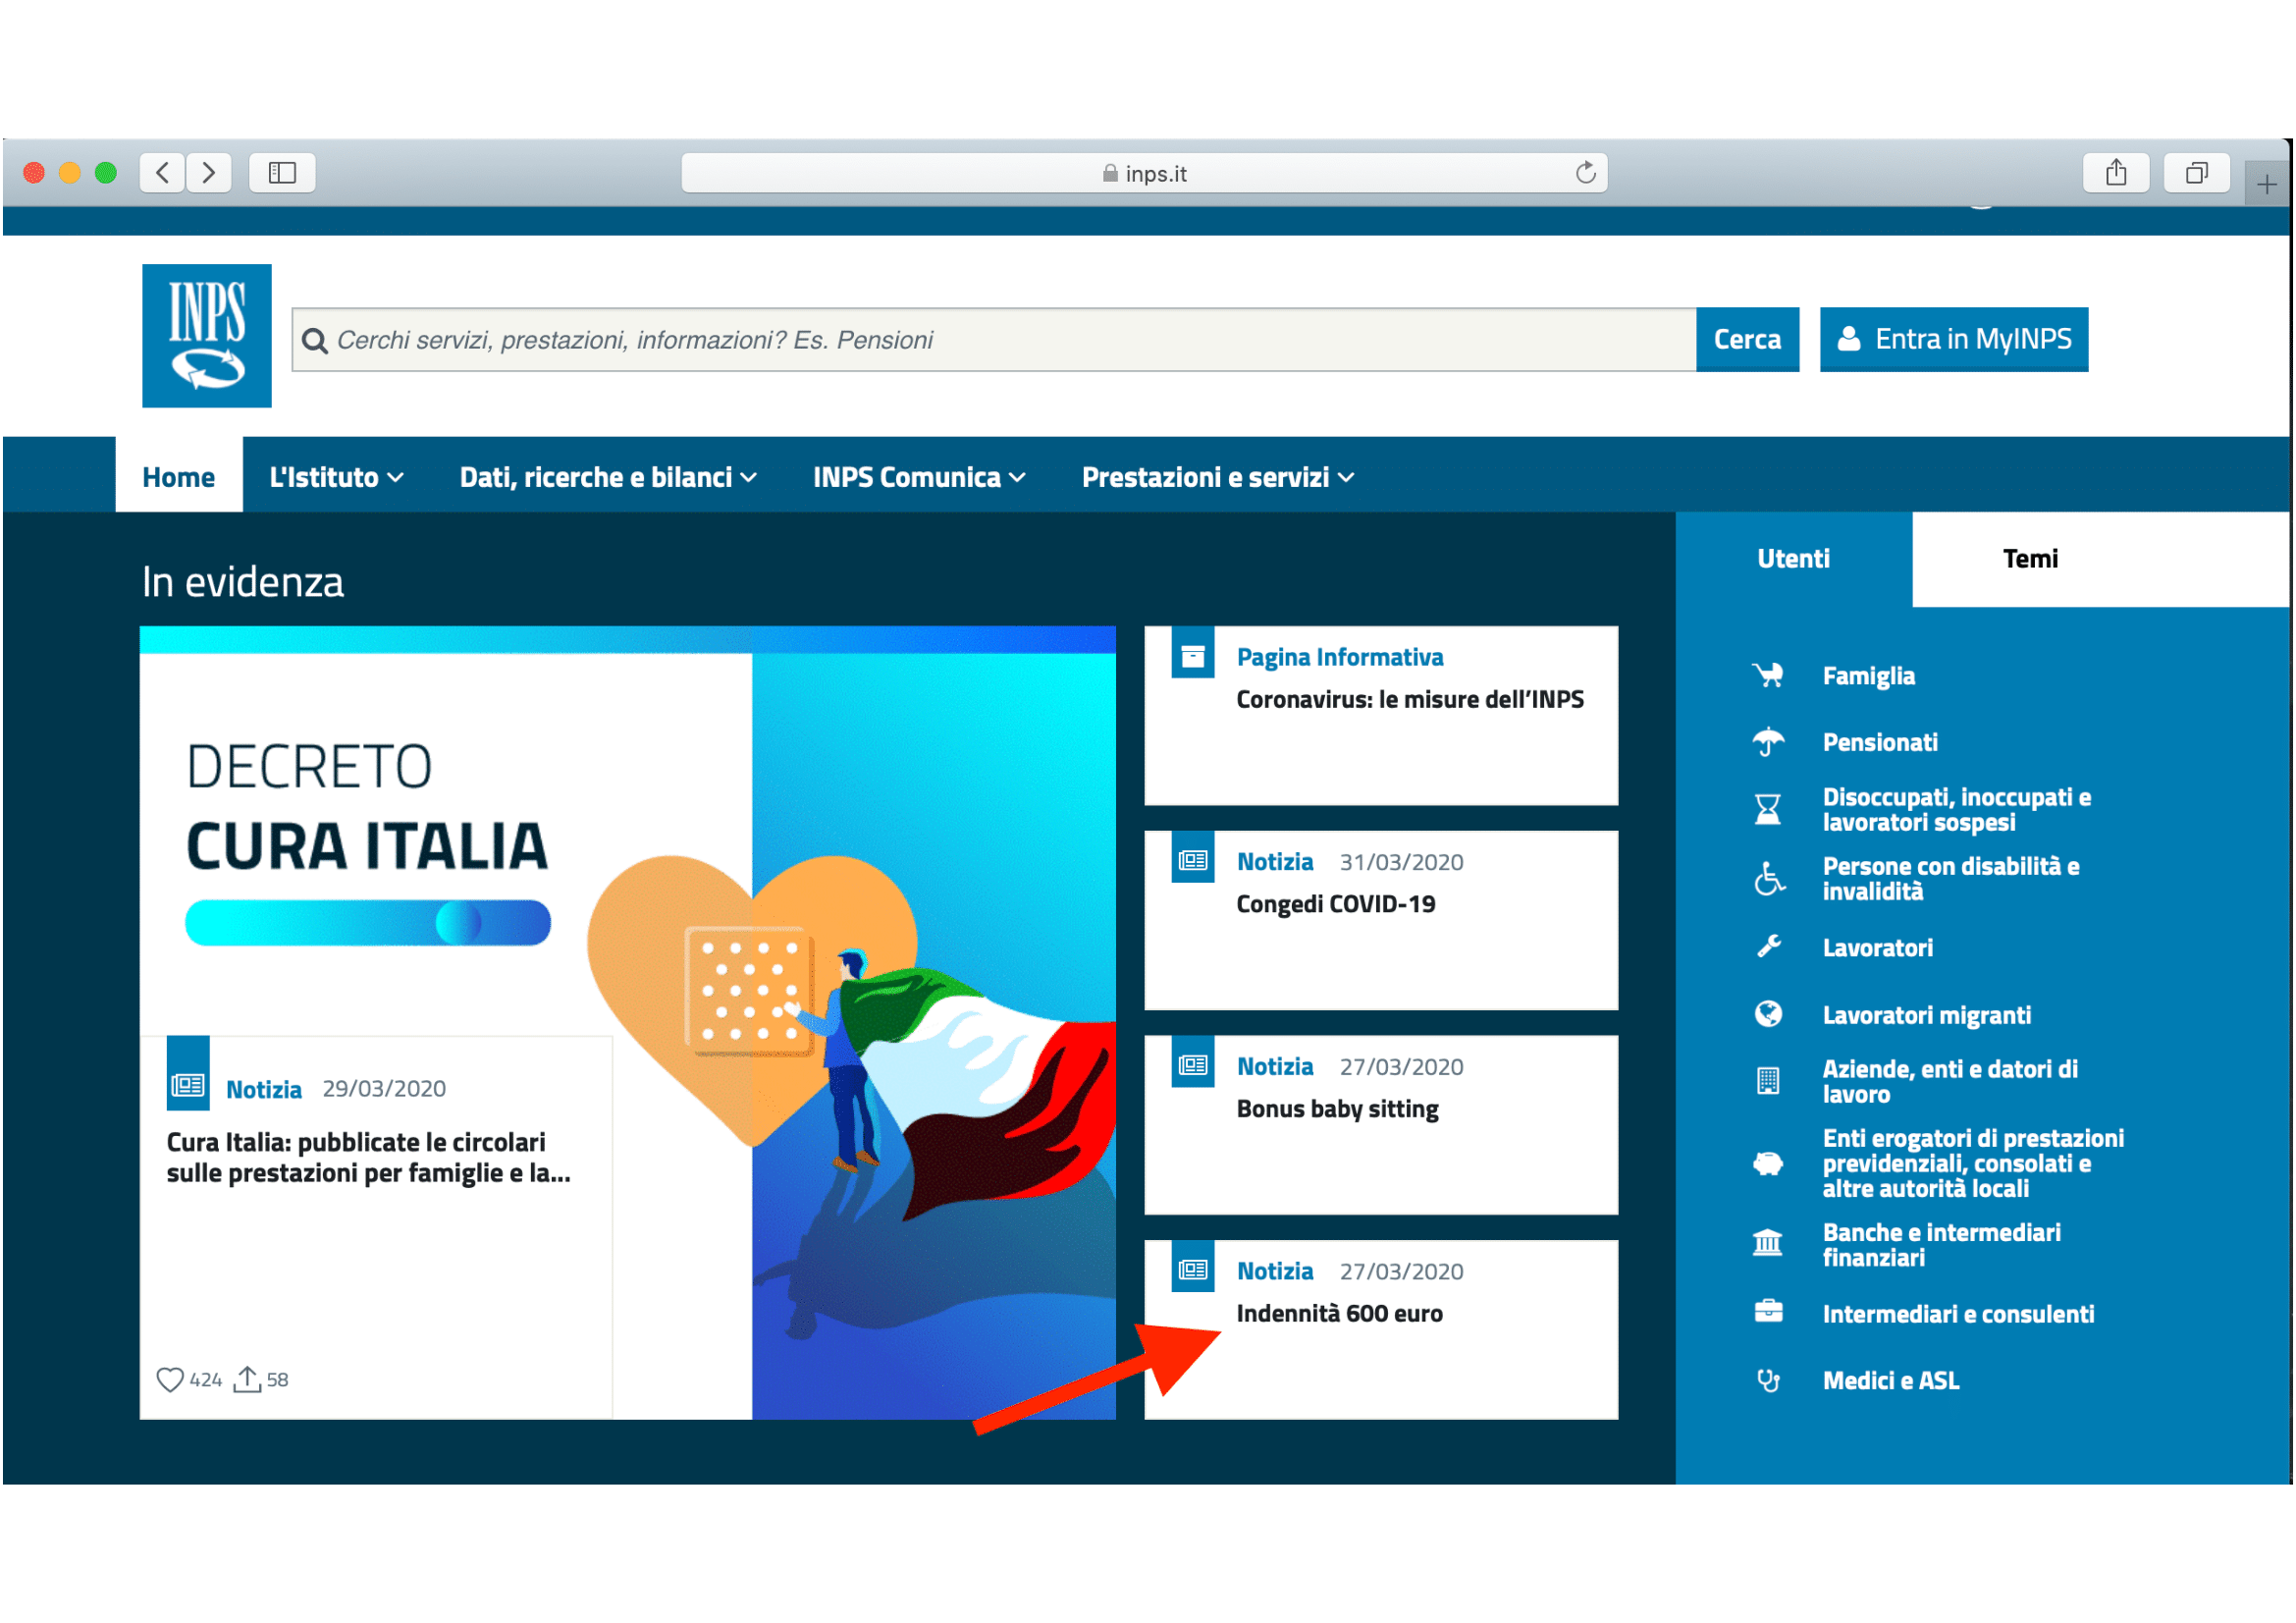Click the share upload icon with 58
2296x1623 pixels.
click(247, 1380)
